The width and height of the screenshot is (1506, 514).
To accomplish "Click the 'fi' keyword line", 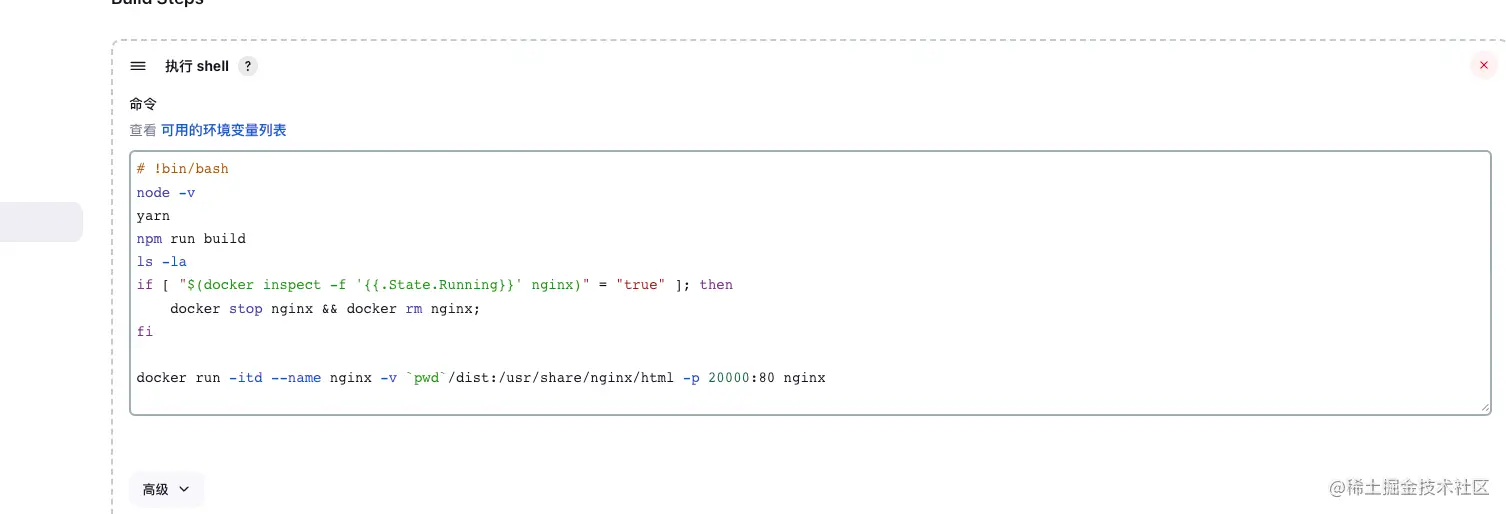I will tap(145, 331).
